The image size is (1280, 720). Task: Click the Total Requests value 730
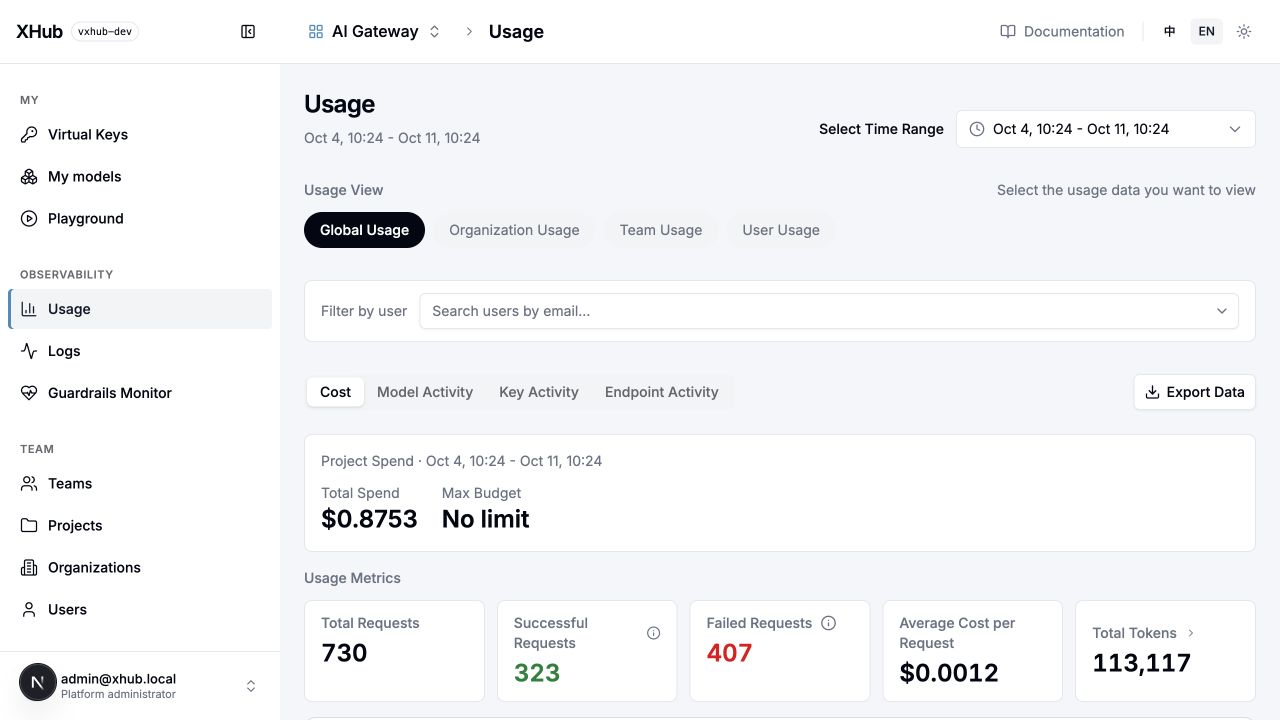click(x=344, y=653)
